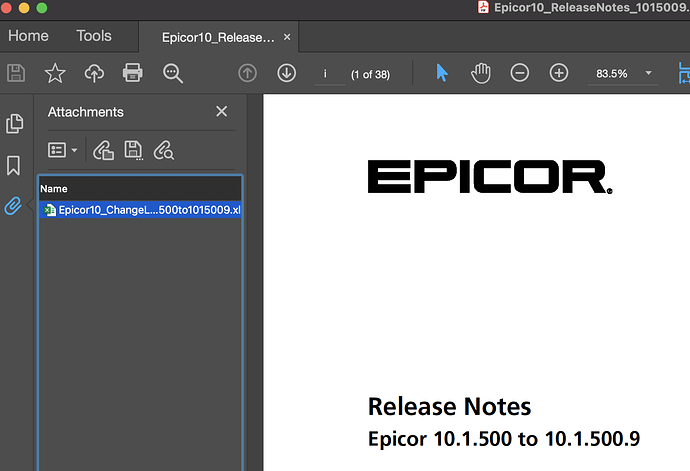Image resolution: width=690 pixels, height=471 pixels.
Task: Click the Name column header
Action: tap(140, 188)
